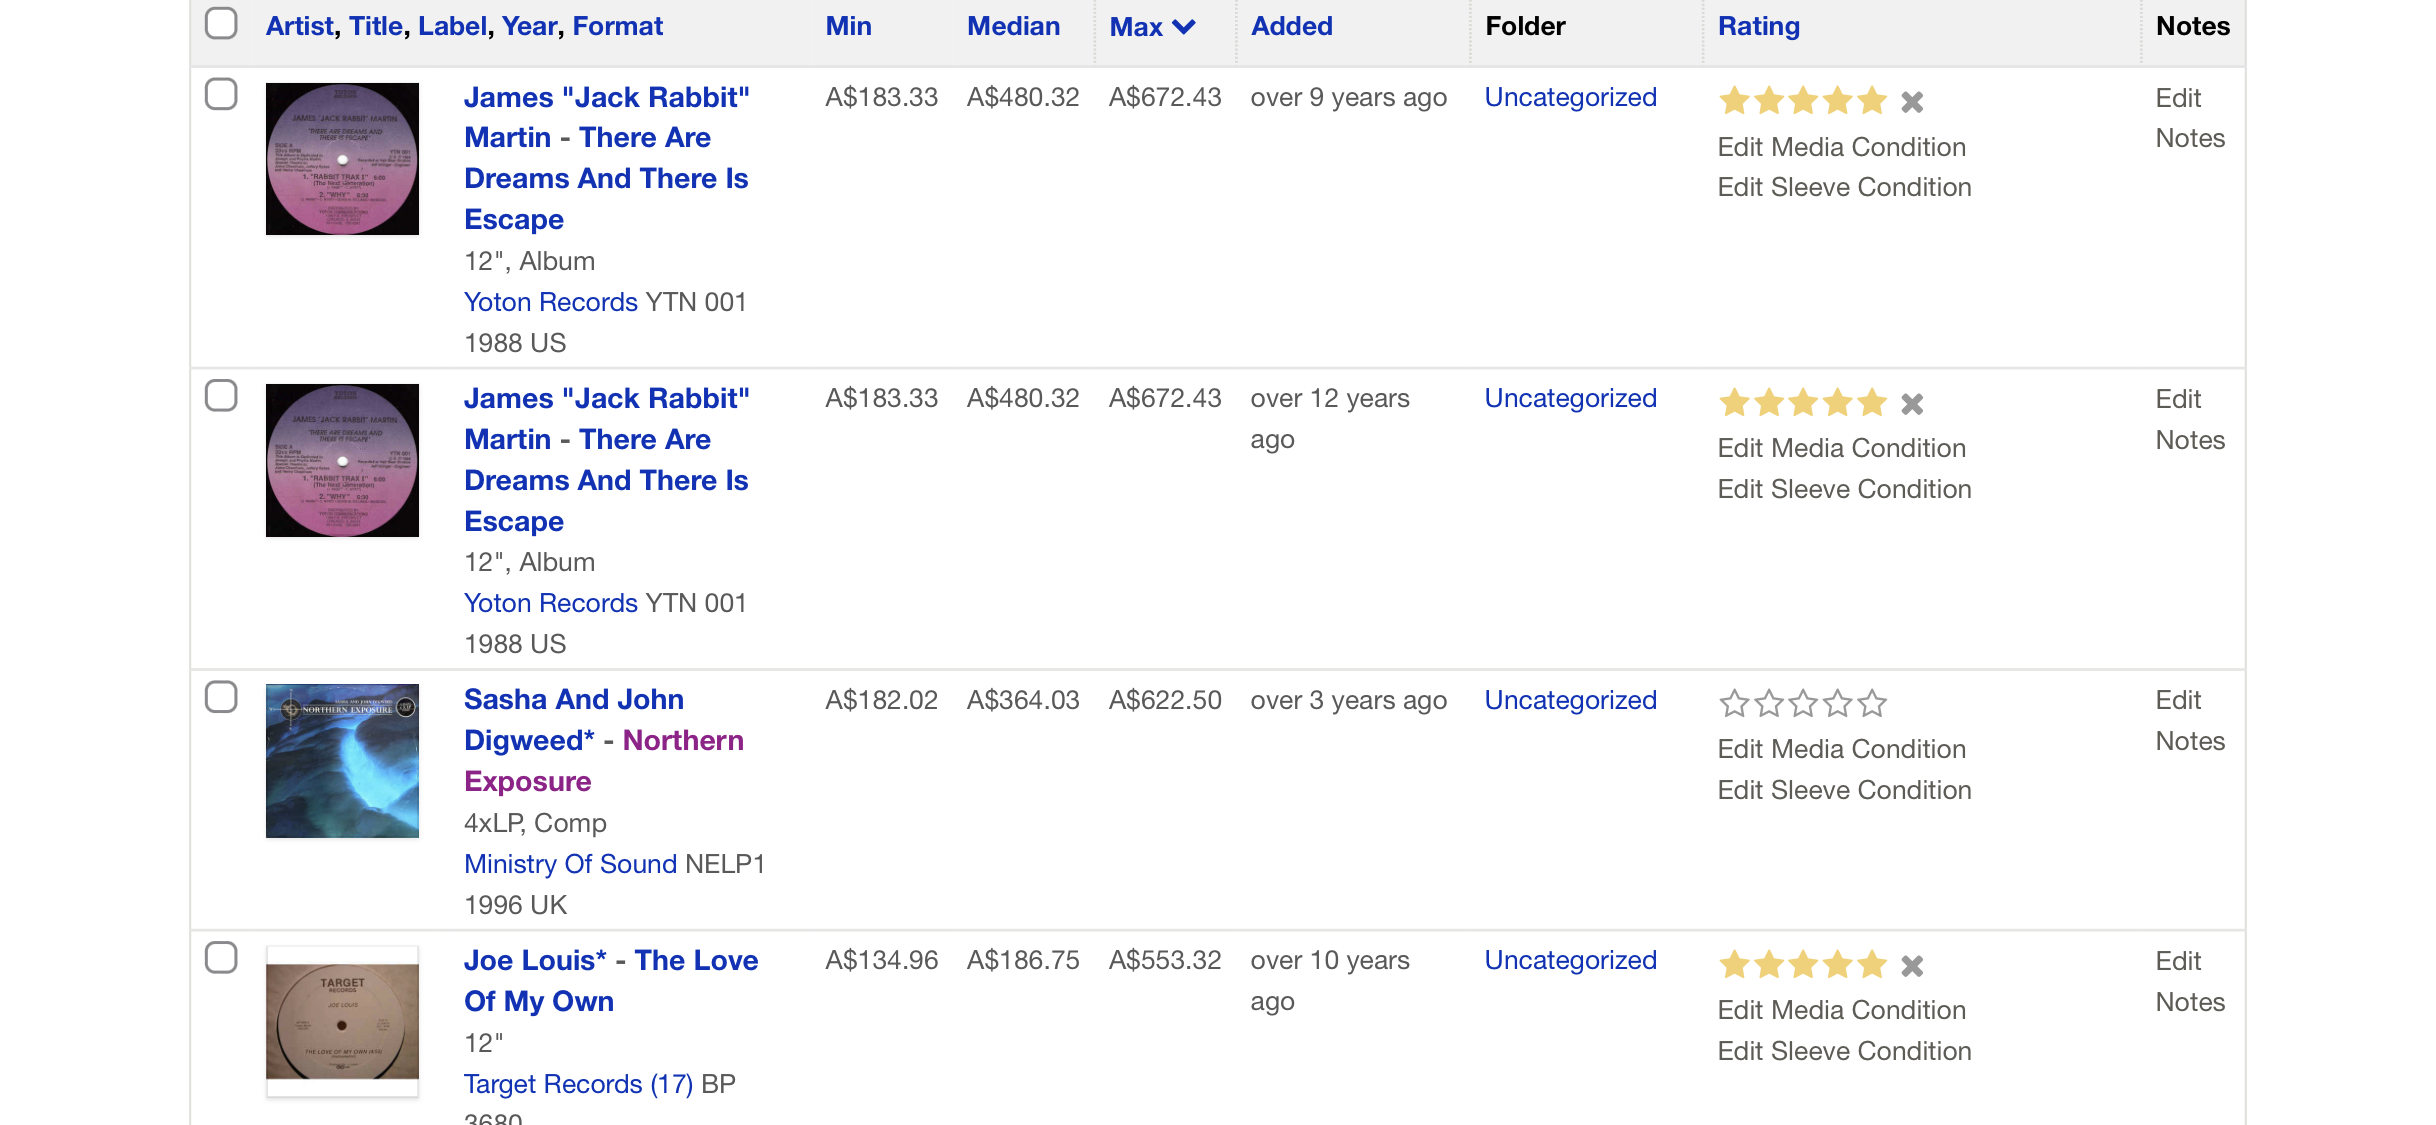Clear rating on first Jack Rabbit Martin row
The image size is (2436, 1125).
[x=1911, y=102]
